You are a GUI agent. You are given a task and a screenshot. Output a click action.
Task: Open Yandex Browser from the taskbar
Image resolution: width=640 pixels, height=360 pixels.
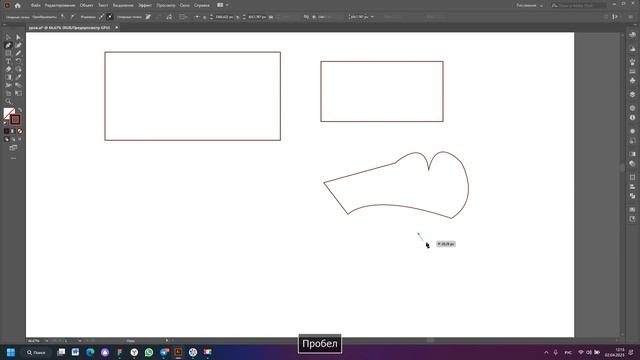click(134, 352)
